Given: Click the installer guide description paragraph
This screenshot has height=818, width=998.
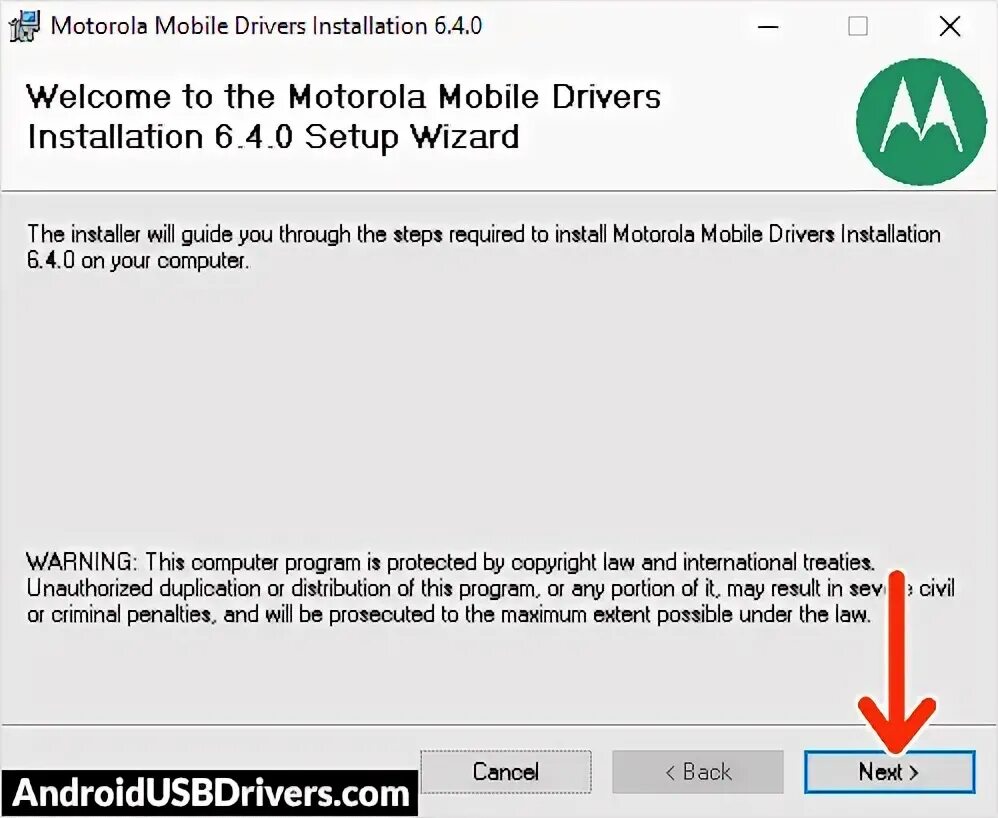Looking at the screenshot, I should (x=484, y=247).
